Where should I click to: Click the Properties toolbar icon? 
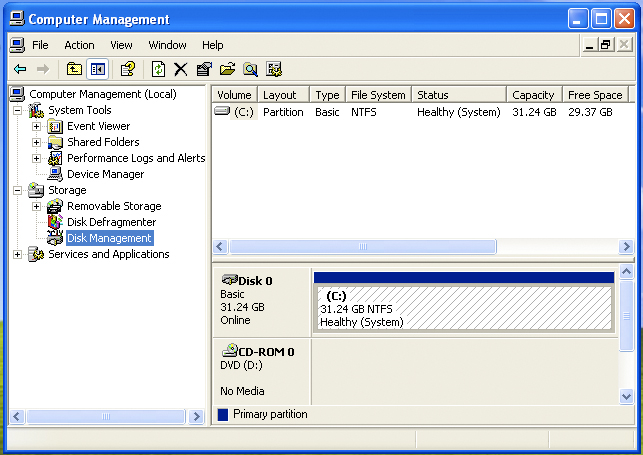[x=204, y=69]
